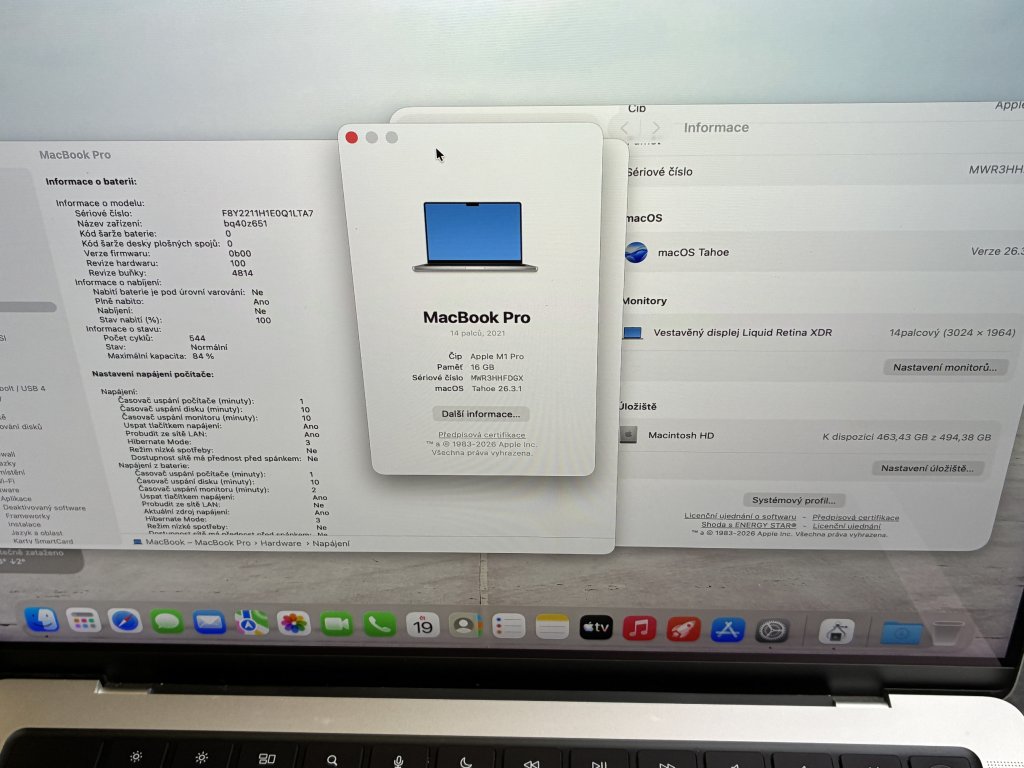This screenshot has height=768, width=1024.
Task: Open Předpisová certifikace link in Informace window
Action: tap(856, 517)
